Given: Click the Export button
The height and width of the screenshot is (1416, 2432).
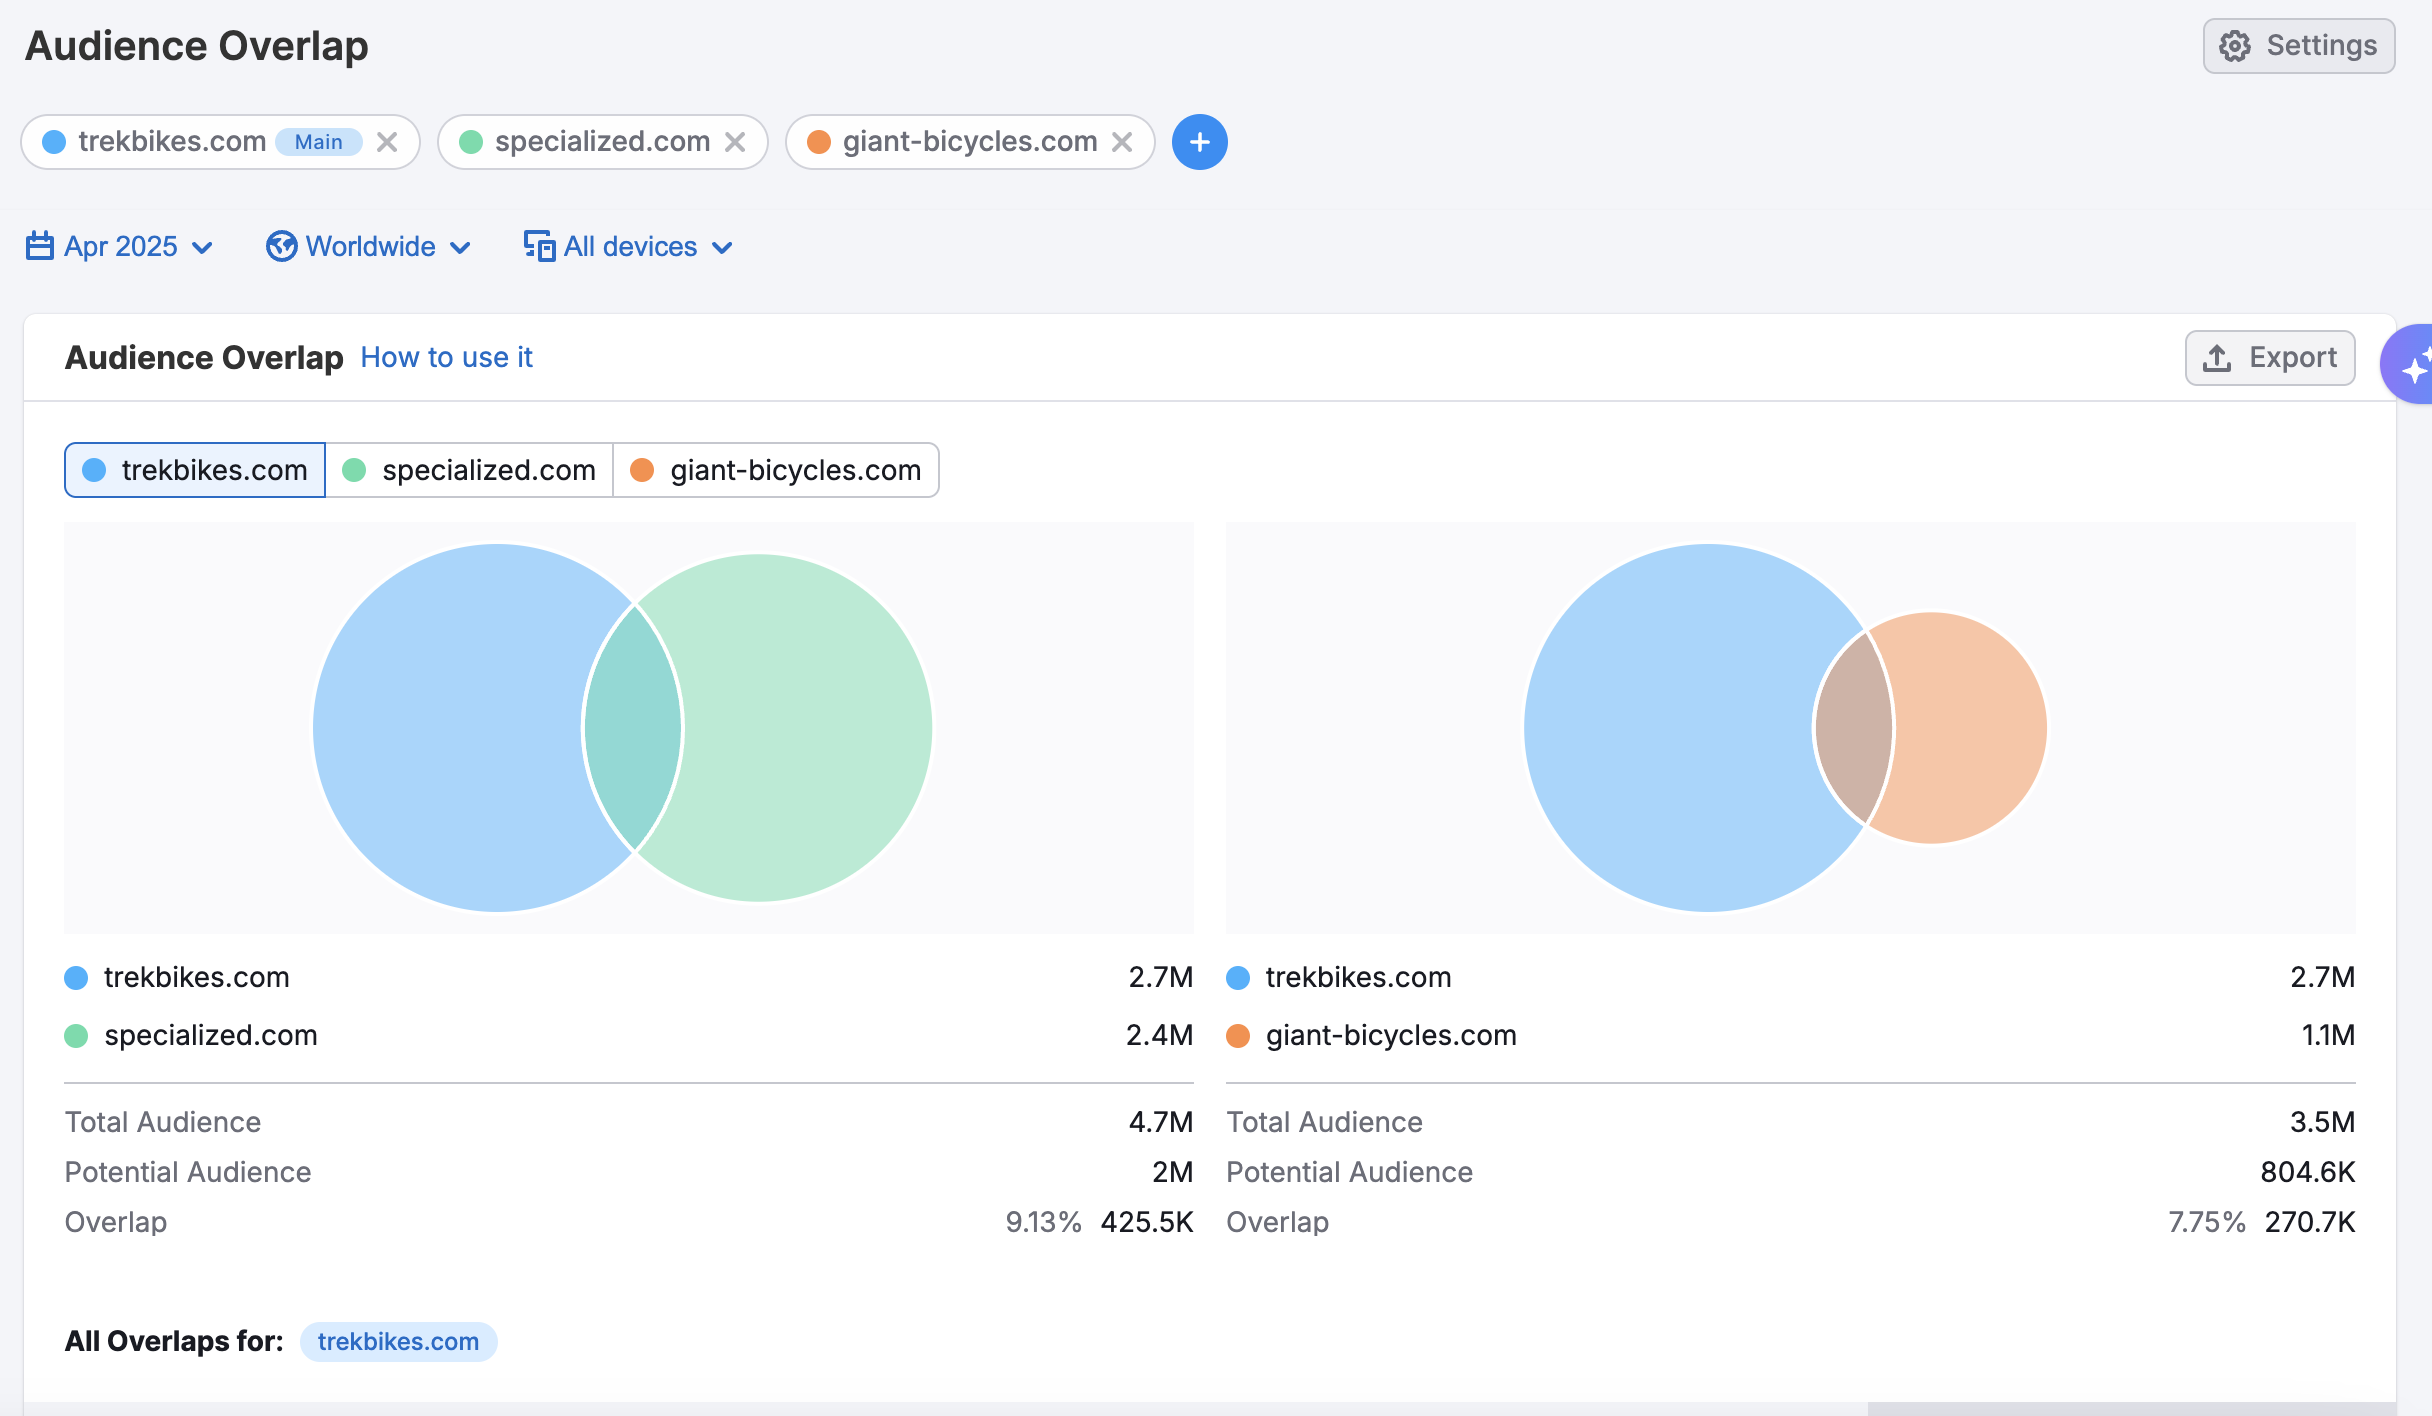Looking at the screenshot, I should (2270, 358).
